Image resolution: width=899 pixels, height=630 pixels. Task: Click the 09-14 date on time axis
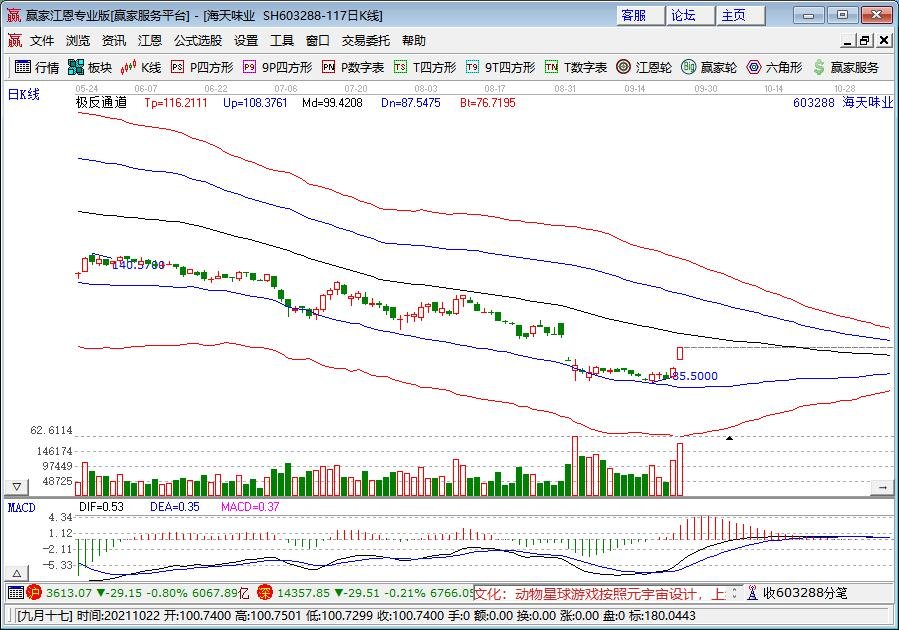click(635, 89)
